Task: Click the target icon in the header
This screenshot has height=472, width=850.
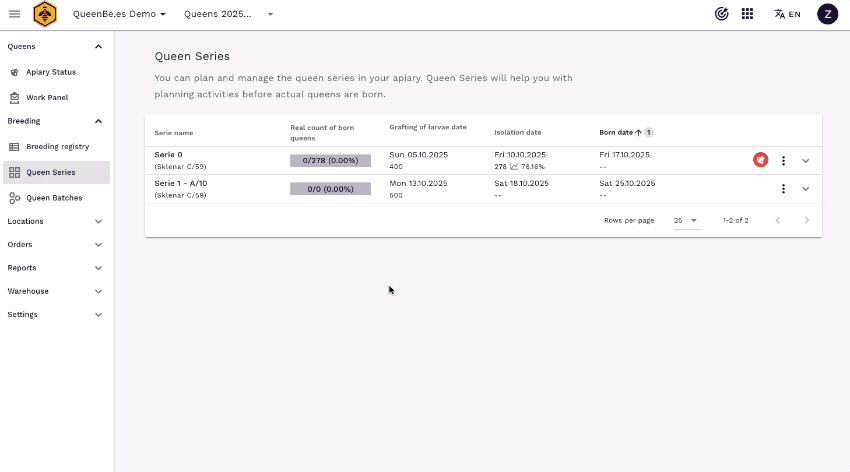Action: click(721, 14)
